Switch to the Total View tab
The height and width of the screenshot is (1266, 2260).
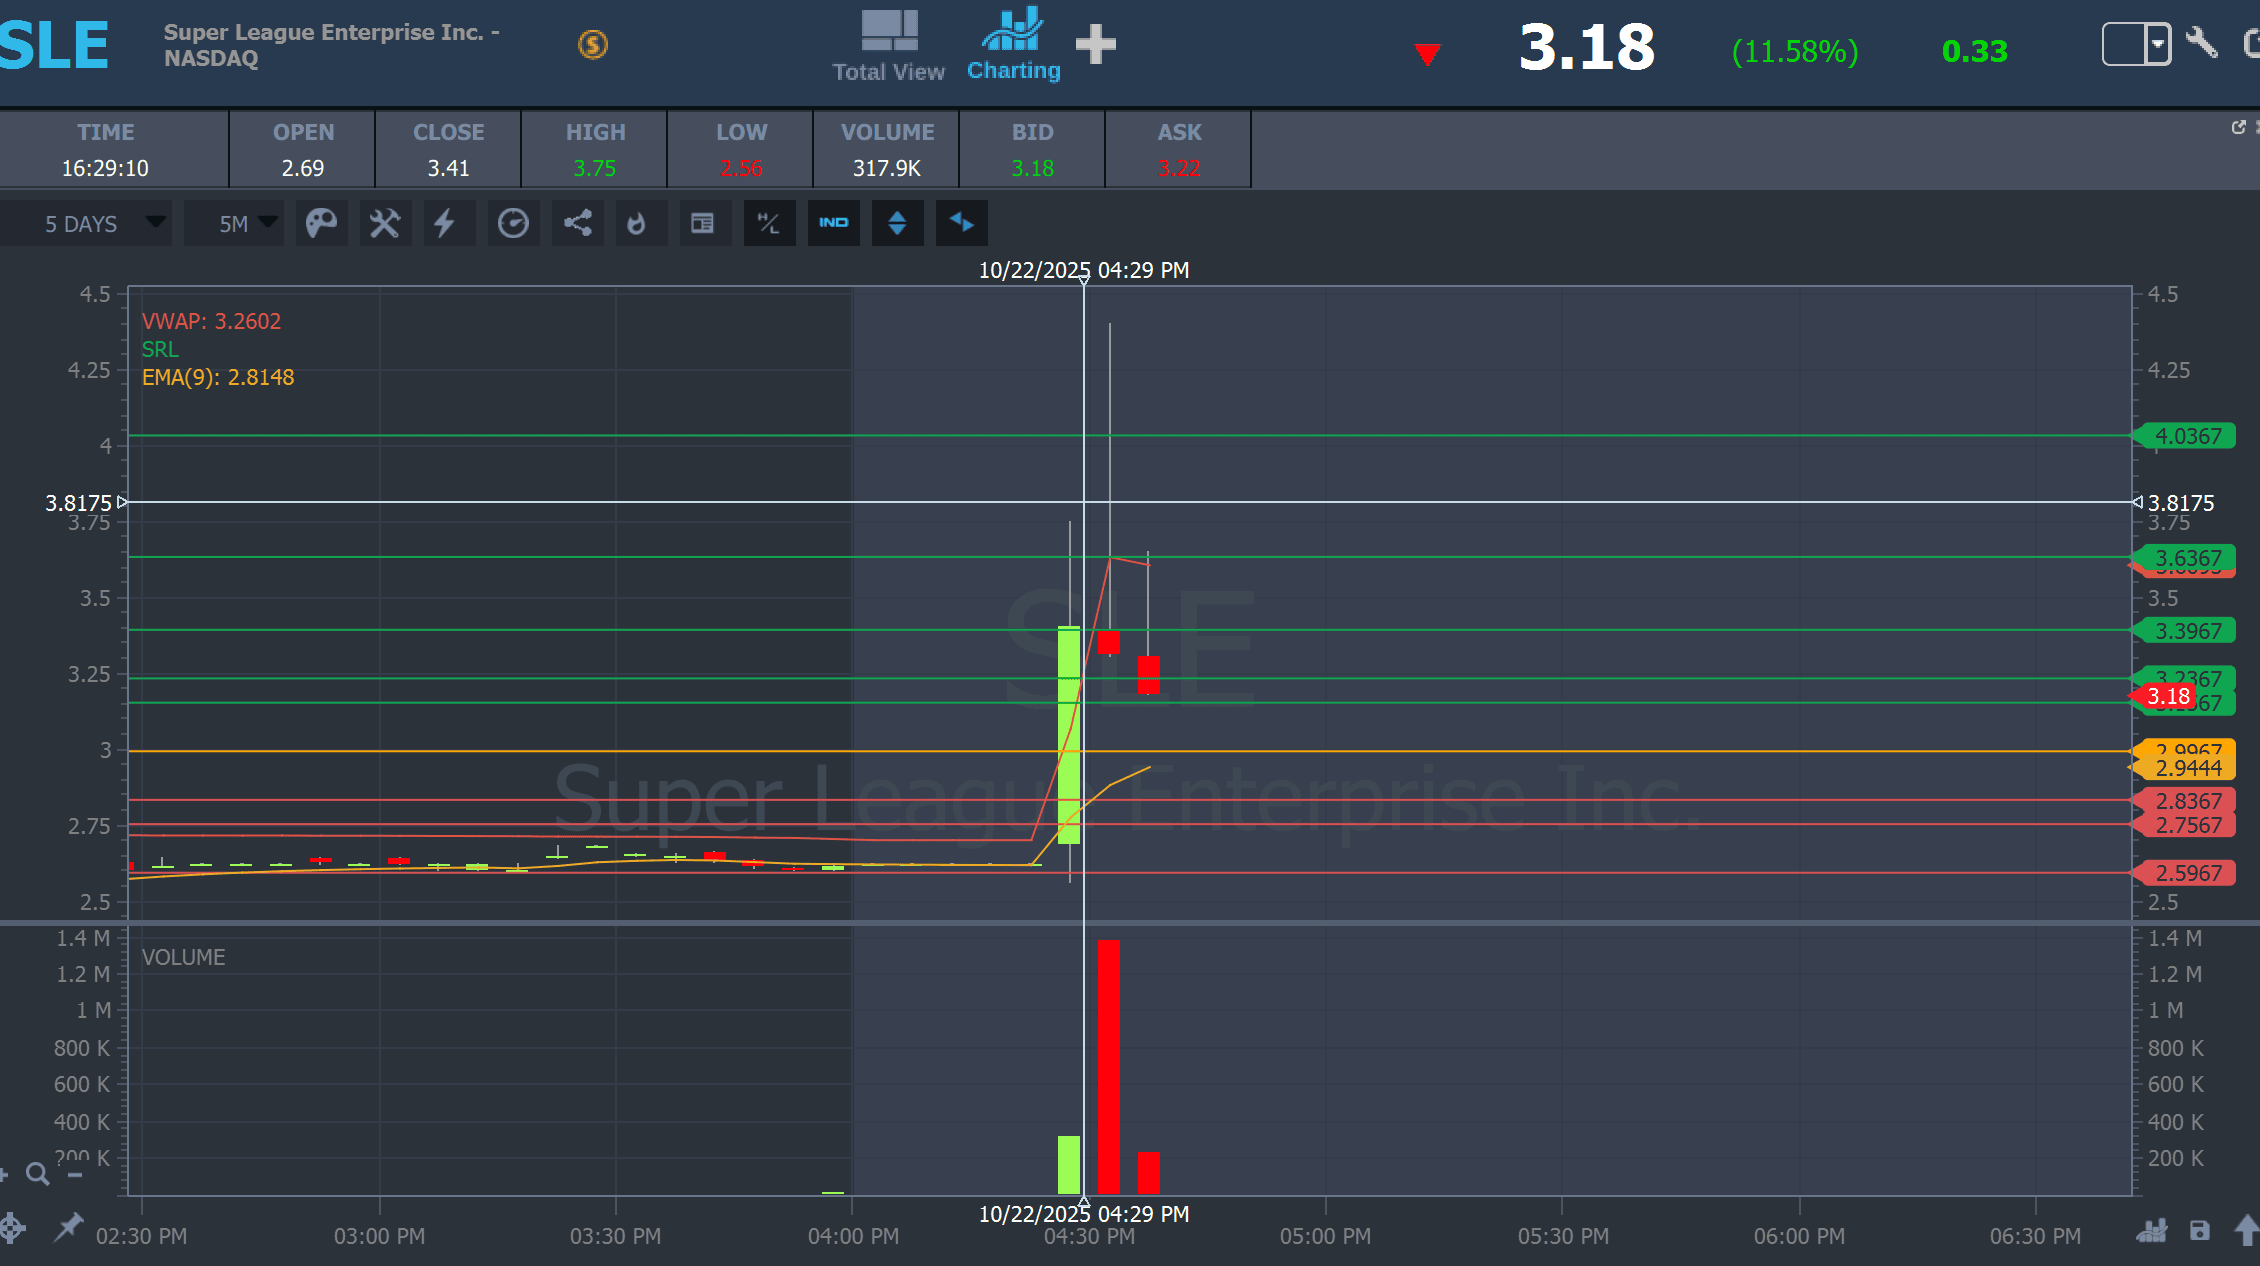pyautogui.click(x=888, y=46)
